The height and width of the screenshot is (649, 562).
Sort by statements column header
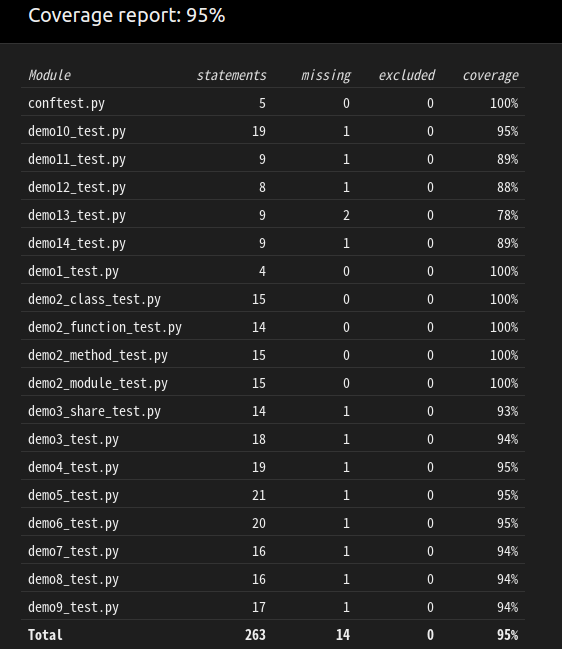[x=231, y=75]
